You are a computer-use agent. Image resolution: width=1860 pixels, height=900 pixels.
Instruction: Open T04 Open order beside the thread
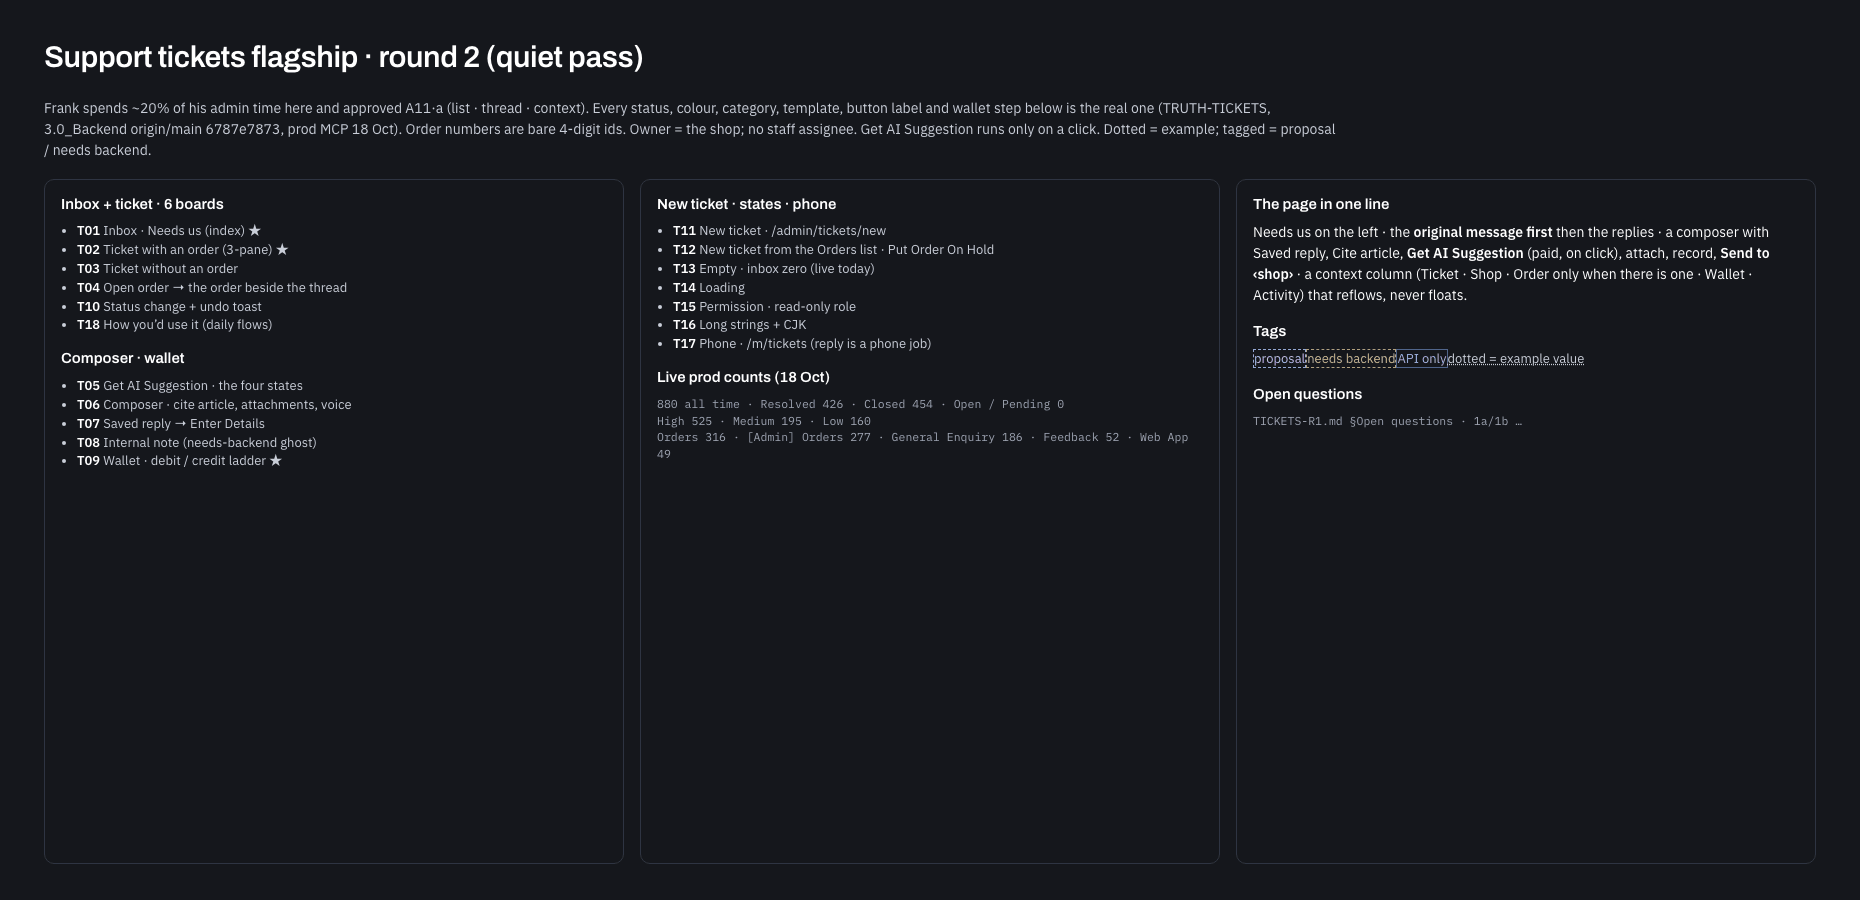pyautogui.click(x=212, y=288)
